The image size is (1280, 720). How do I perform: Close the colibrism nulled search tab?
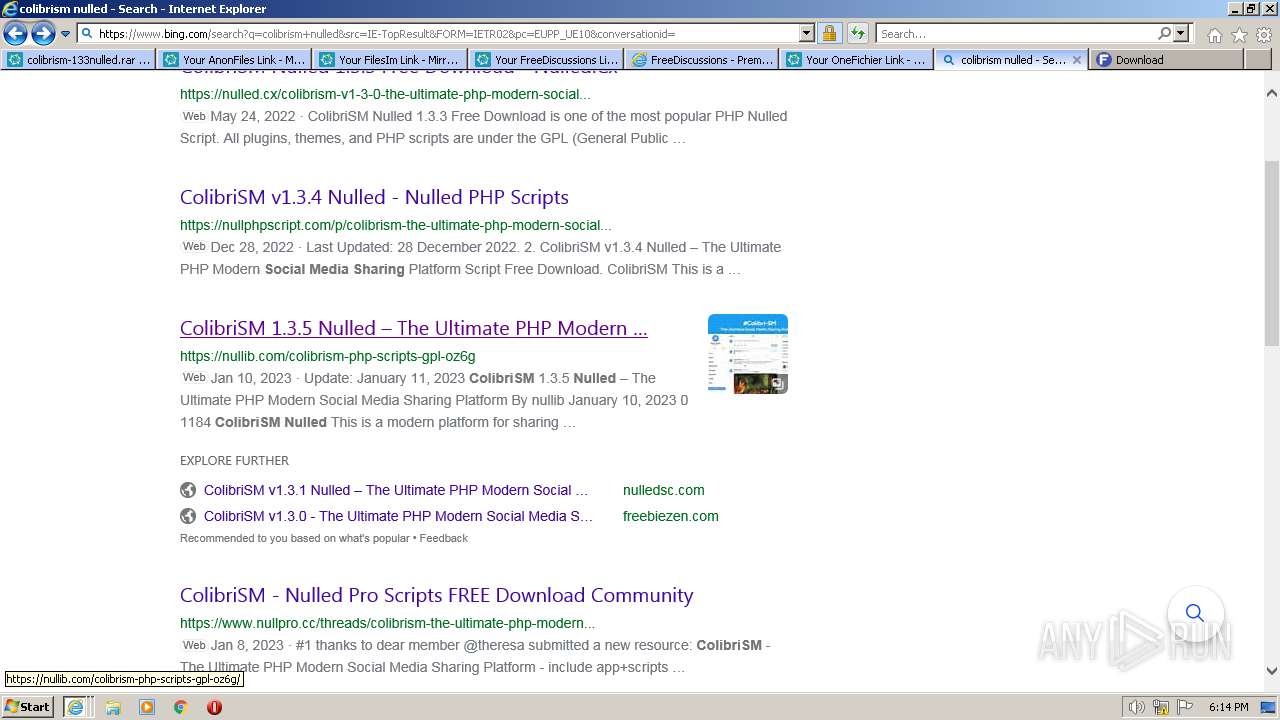click(1076, 60)
